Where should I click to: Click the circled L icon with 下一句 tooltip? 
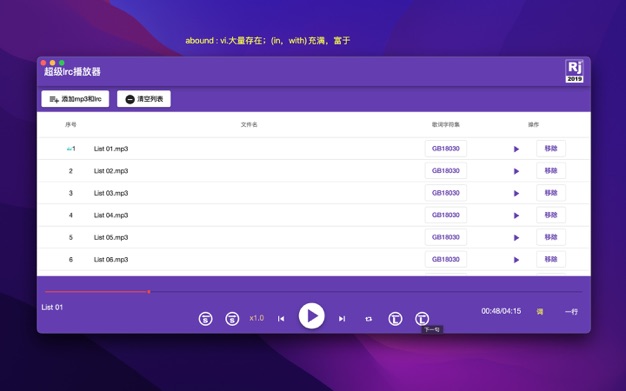tap(422, 319)
